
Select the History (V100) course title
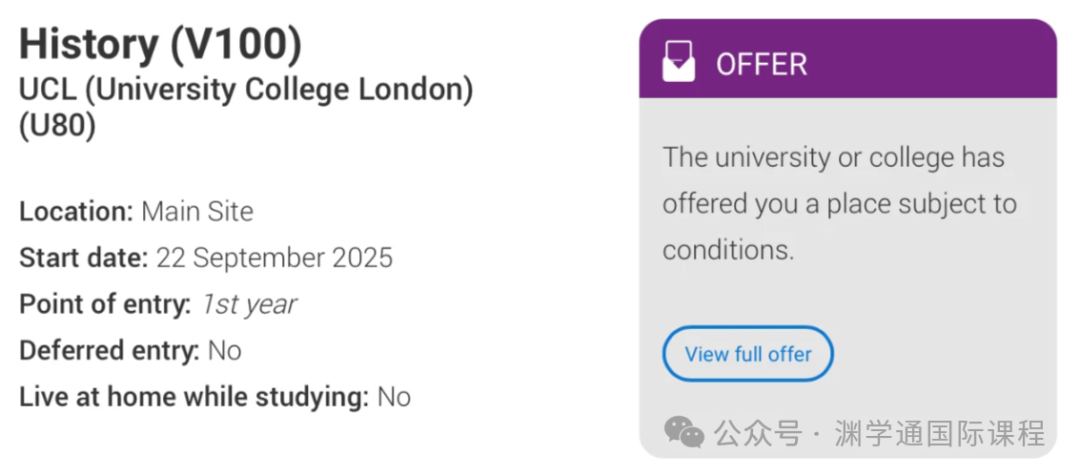click(160, 44)
